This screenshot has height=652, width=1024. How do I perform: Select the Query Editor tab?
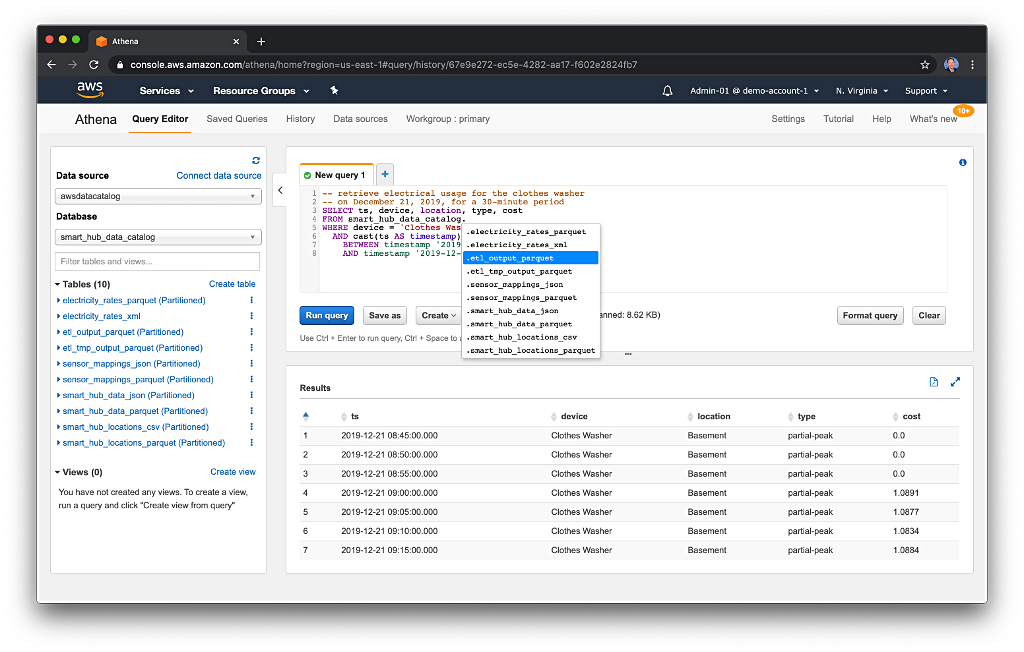[160, 119]
